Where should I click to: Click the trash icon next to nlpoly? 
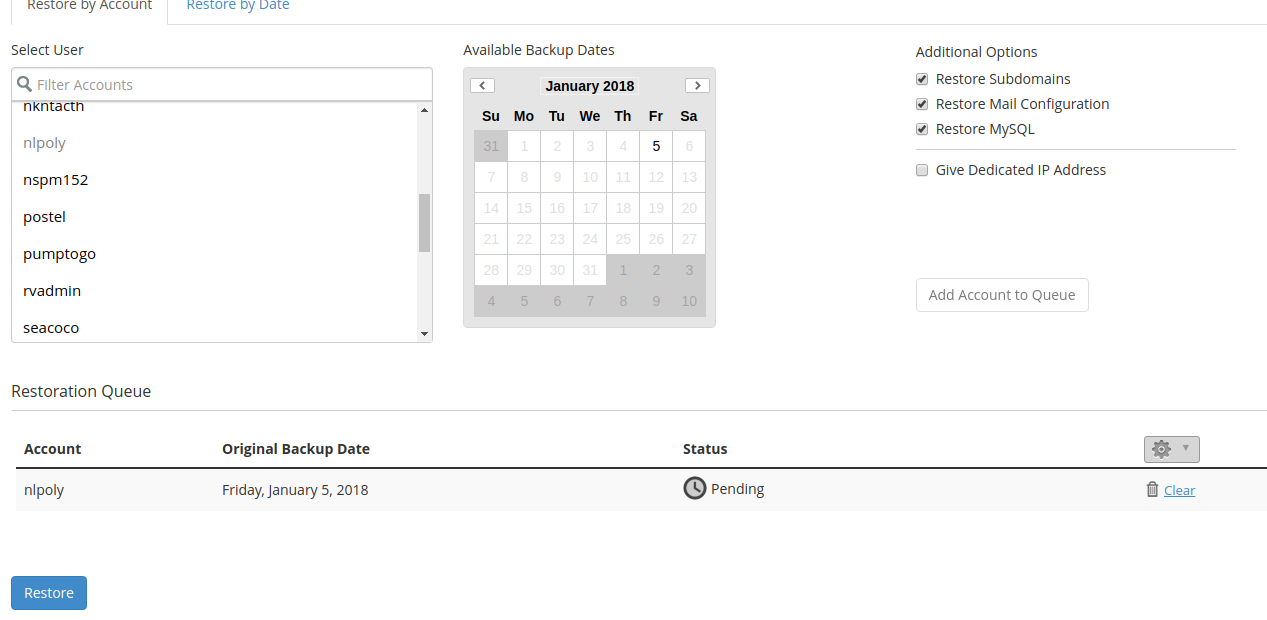[x=1150, y=489]
